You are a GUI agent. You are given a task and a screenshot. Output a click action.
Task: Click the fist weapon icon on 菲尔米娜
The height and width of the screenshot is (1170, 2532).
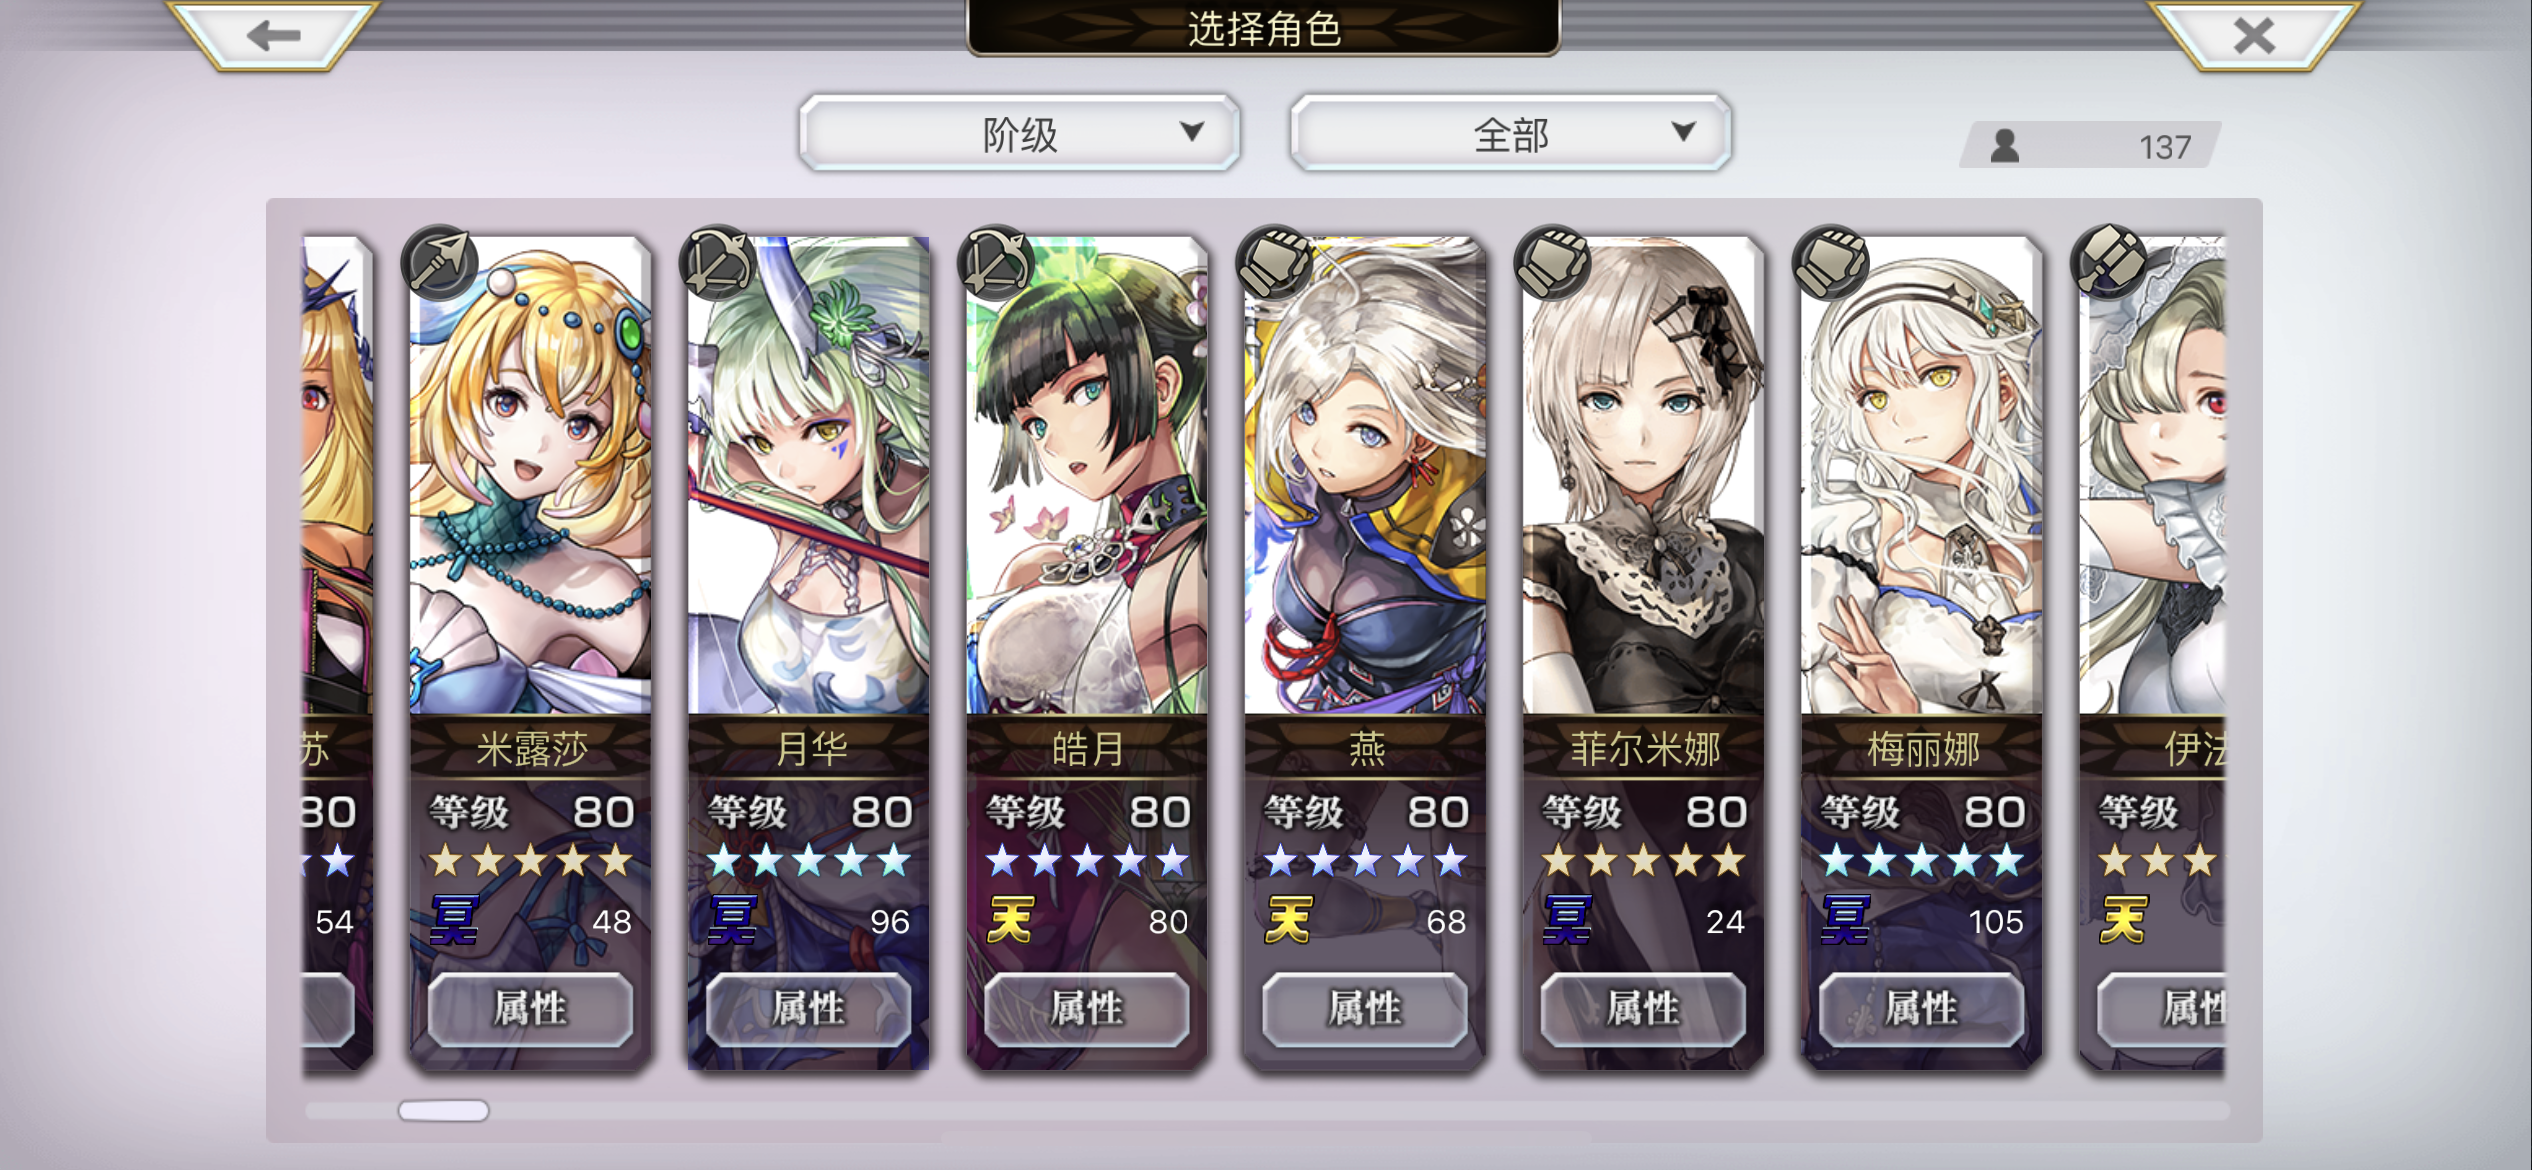[1552, 263]
